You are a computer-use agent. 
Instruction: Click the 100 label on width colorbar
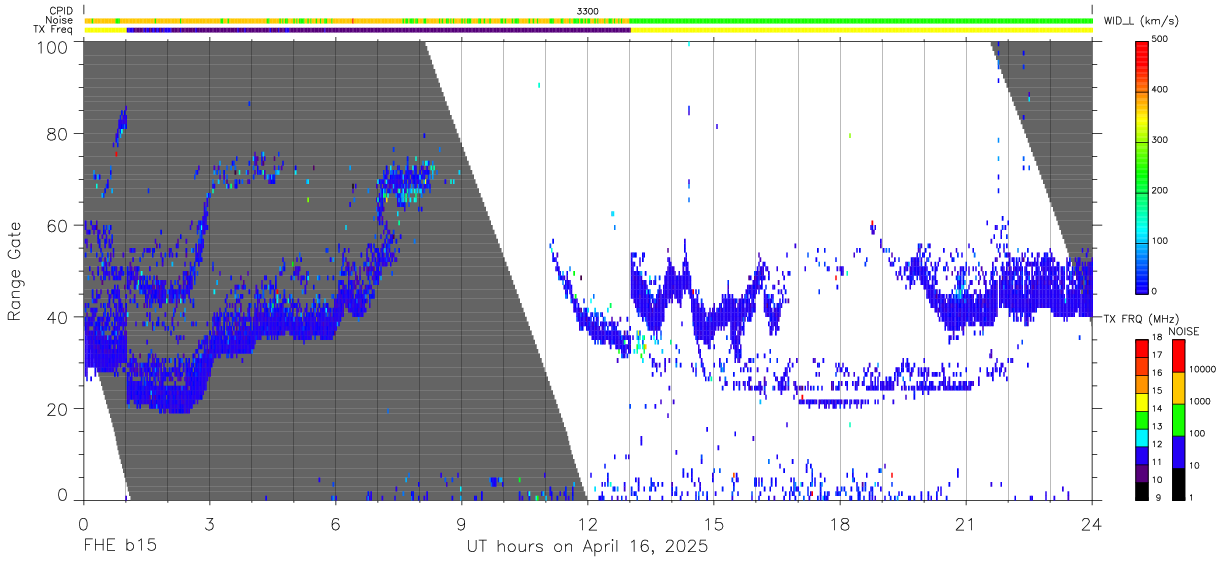1160,241
